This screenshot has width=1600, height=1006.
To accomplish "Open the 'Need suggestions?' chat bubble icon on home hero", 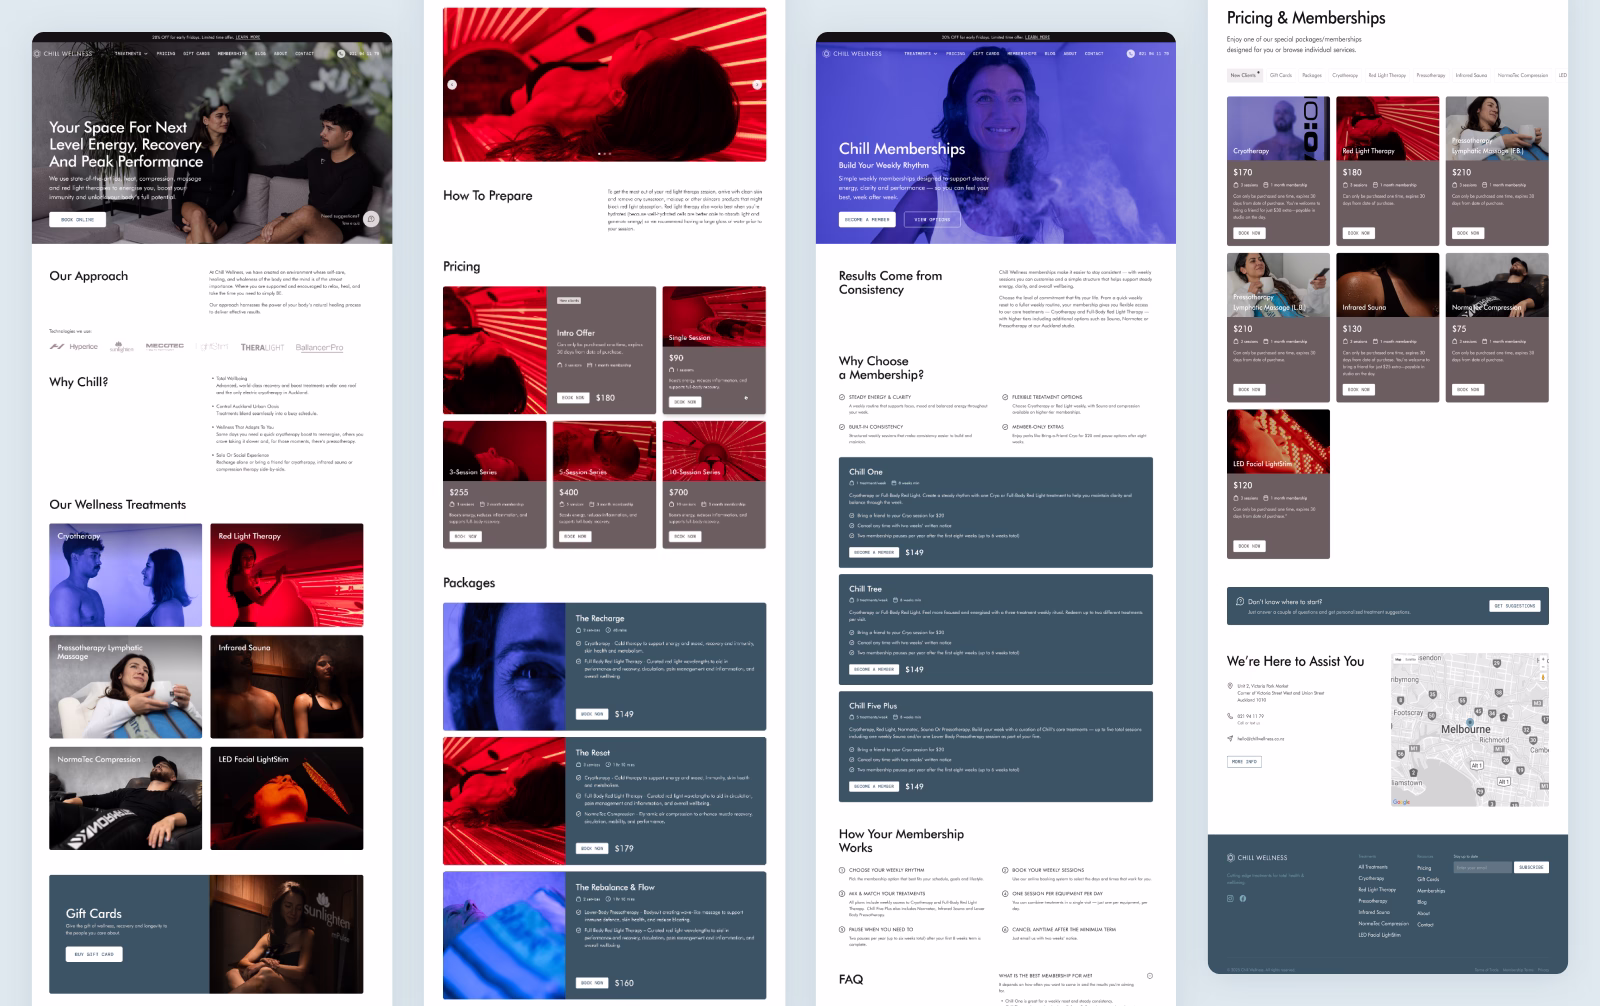I will [371, 219].
